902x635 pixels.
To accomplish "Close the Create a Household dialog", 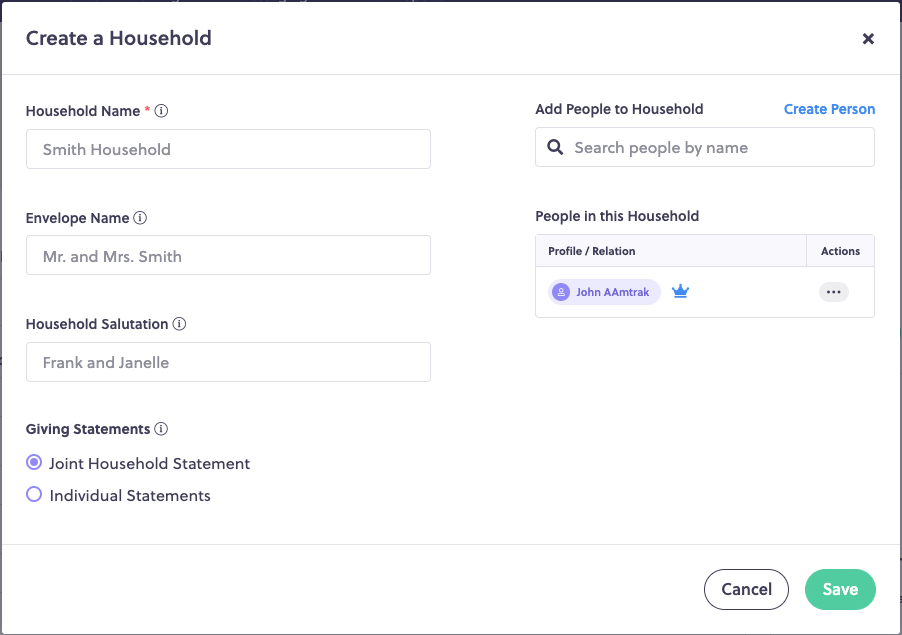I will pos(868,39).
